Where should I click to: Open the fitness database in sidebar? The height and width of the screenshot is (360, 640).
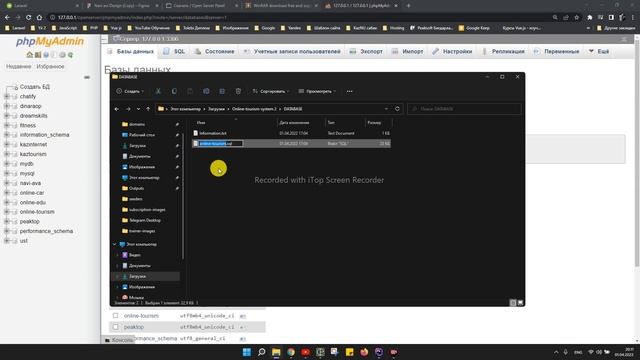click(x=28, y=125)
